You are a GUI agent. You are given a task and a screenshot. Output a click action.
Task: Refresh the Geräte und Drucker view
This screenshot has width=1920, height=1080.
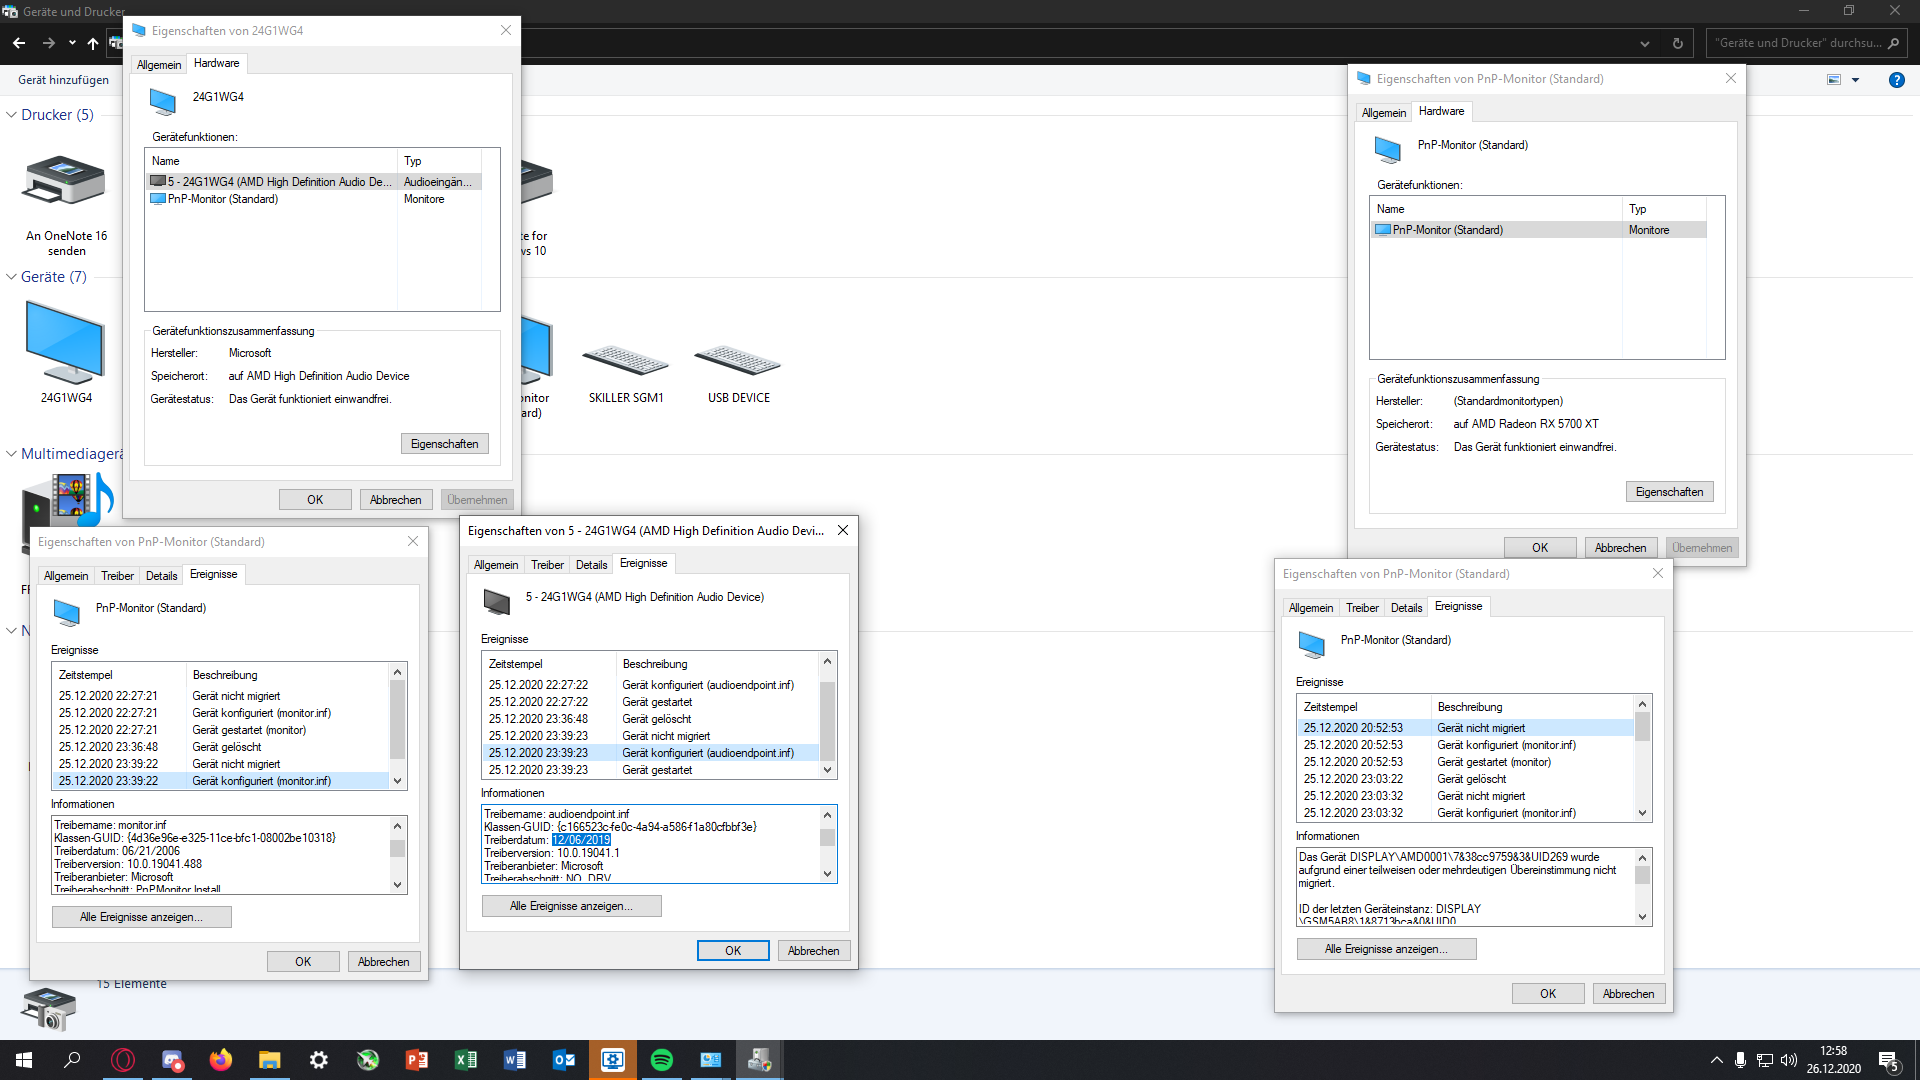point(1678,43)
